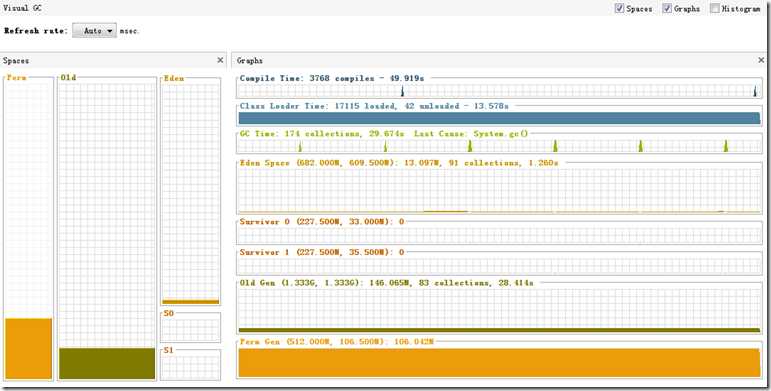Click the Eden Space graph label
The width and height of the screenshot is (771, 391).
(x=399, y=163)
